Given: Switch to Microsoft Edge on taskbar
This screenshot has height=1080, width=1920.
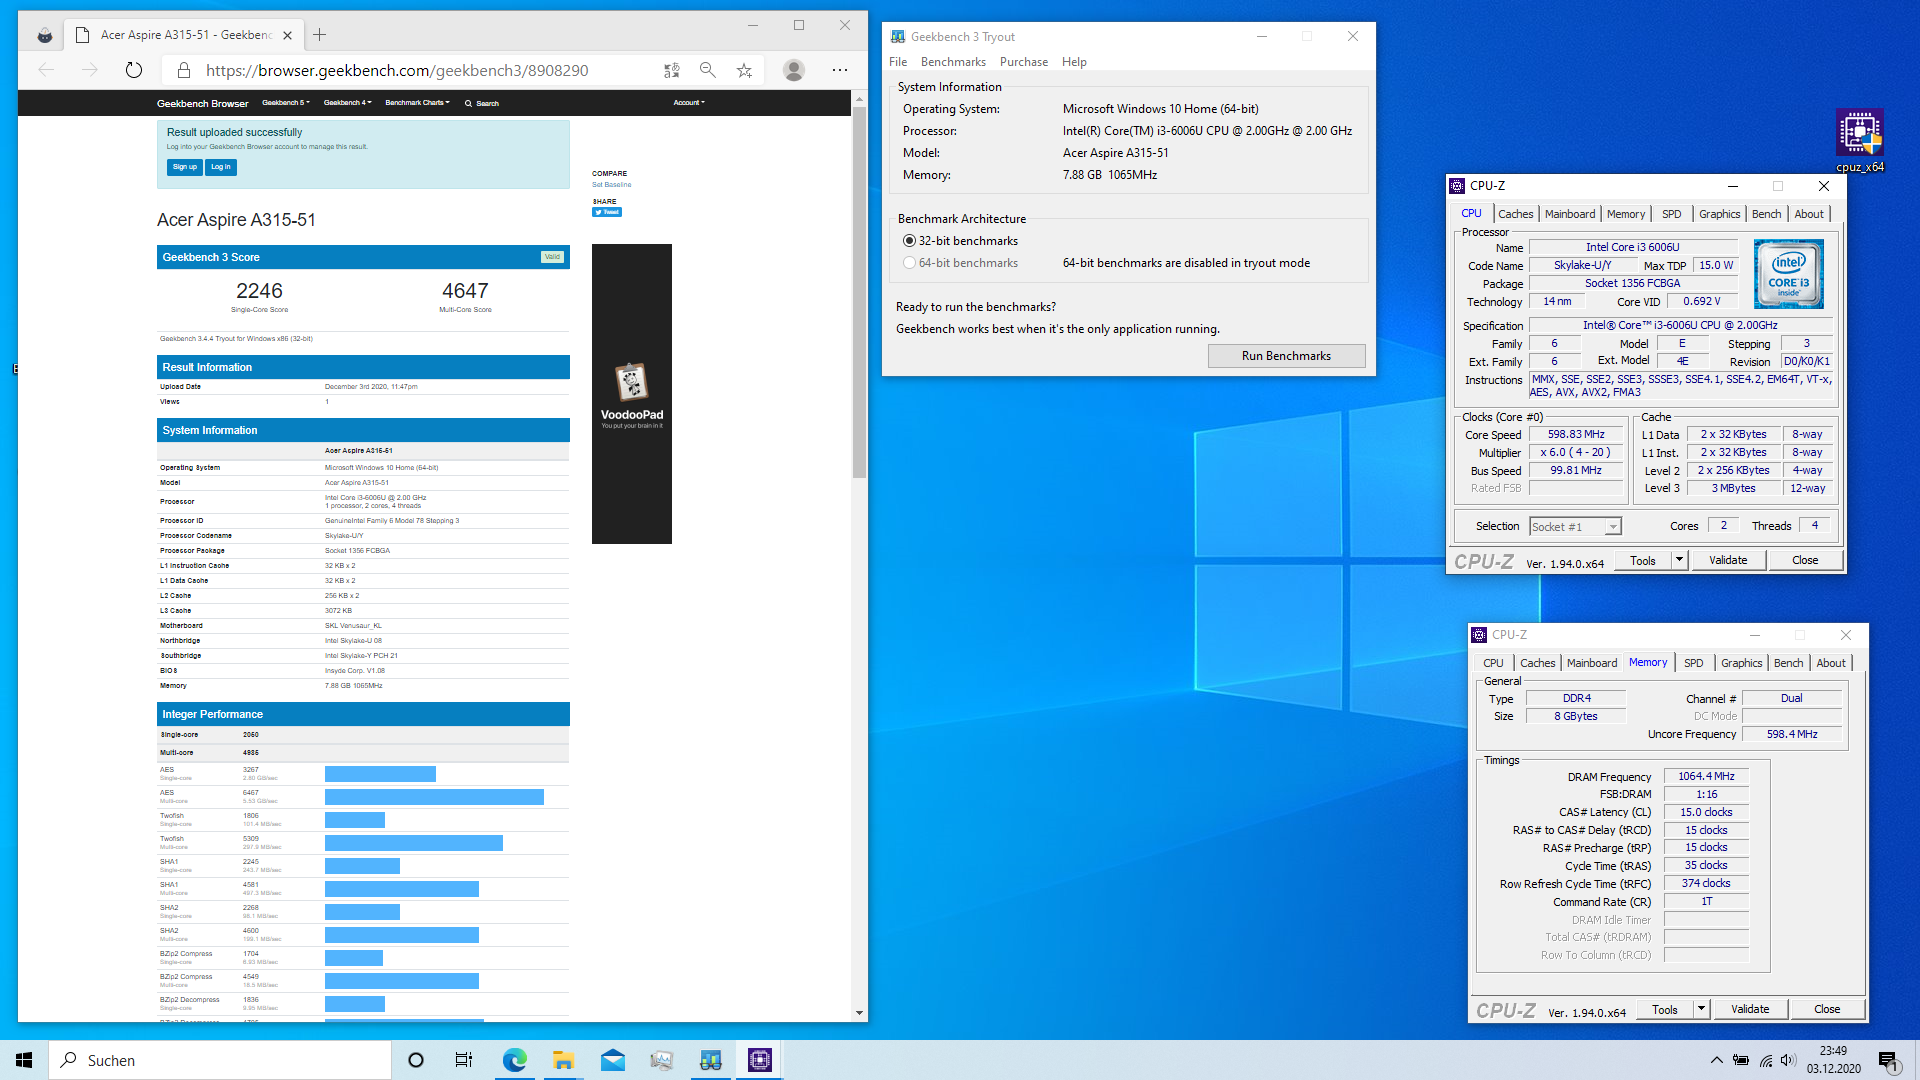Looking at the screenshot, I should pyautogui.click(x=514, y=1060).
